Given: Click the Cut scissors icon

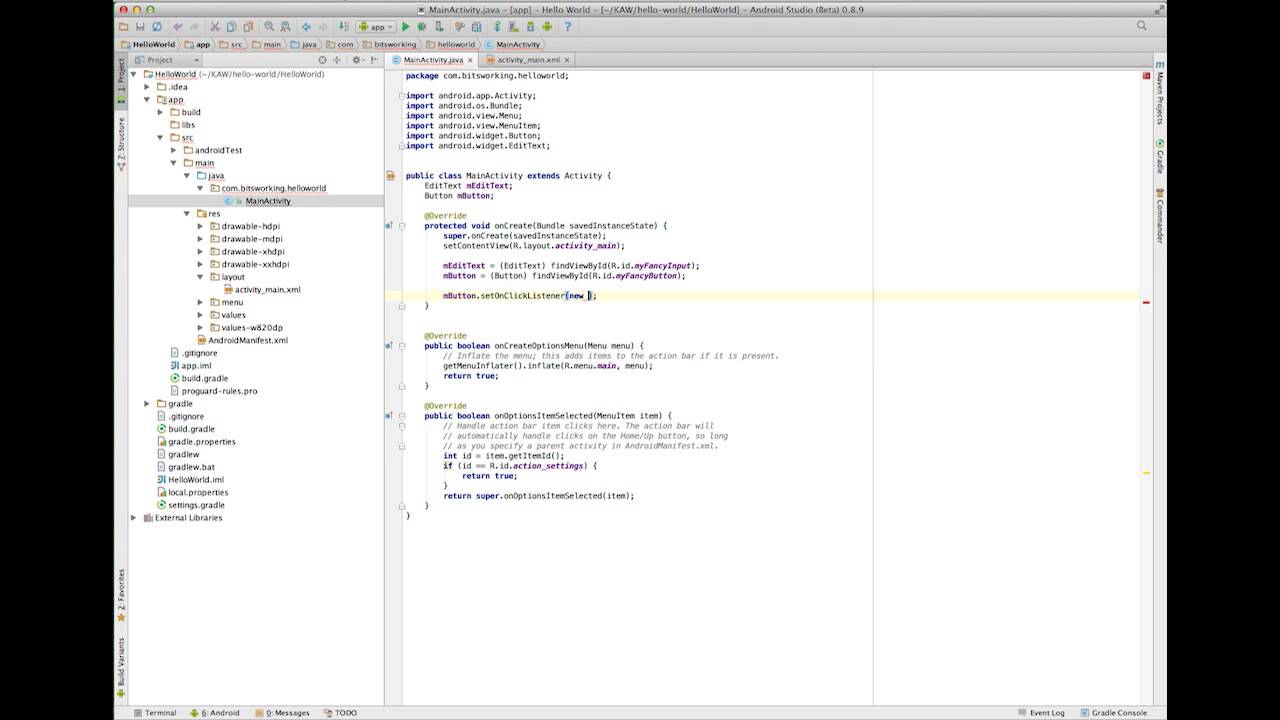Looking at the screenshot, I should click(214, 27).
